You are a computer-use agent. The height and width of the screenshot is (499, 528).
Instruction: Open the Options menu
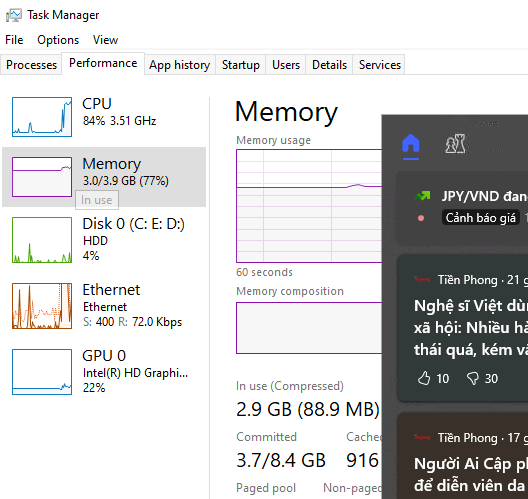(58, 40)
